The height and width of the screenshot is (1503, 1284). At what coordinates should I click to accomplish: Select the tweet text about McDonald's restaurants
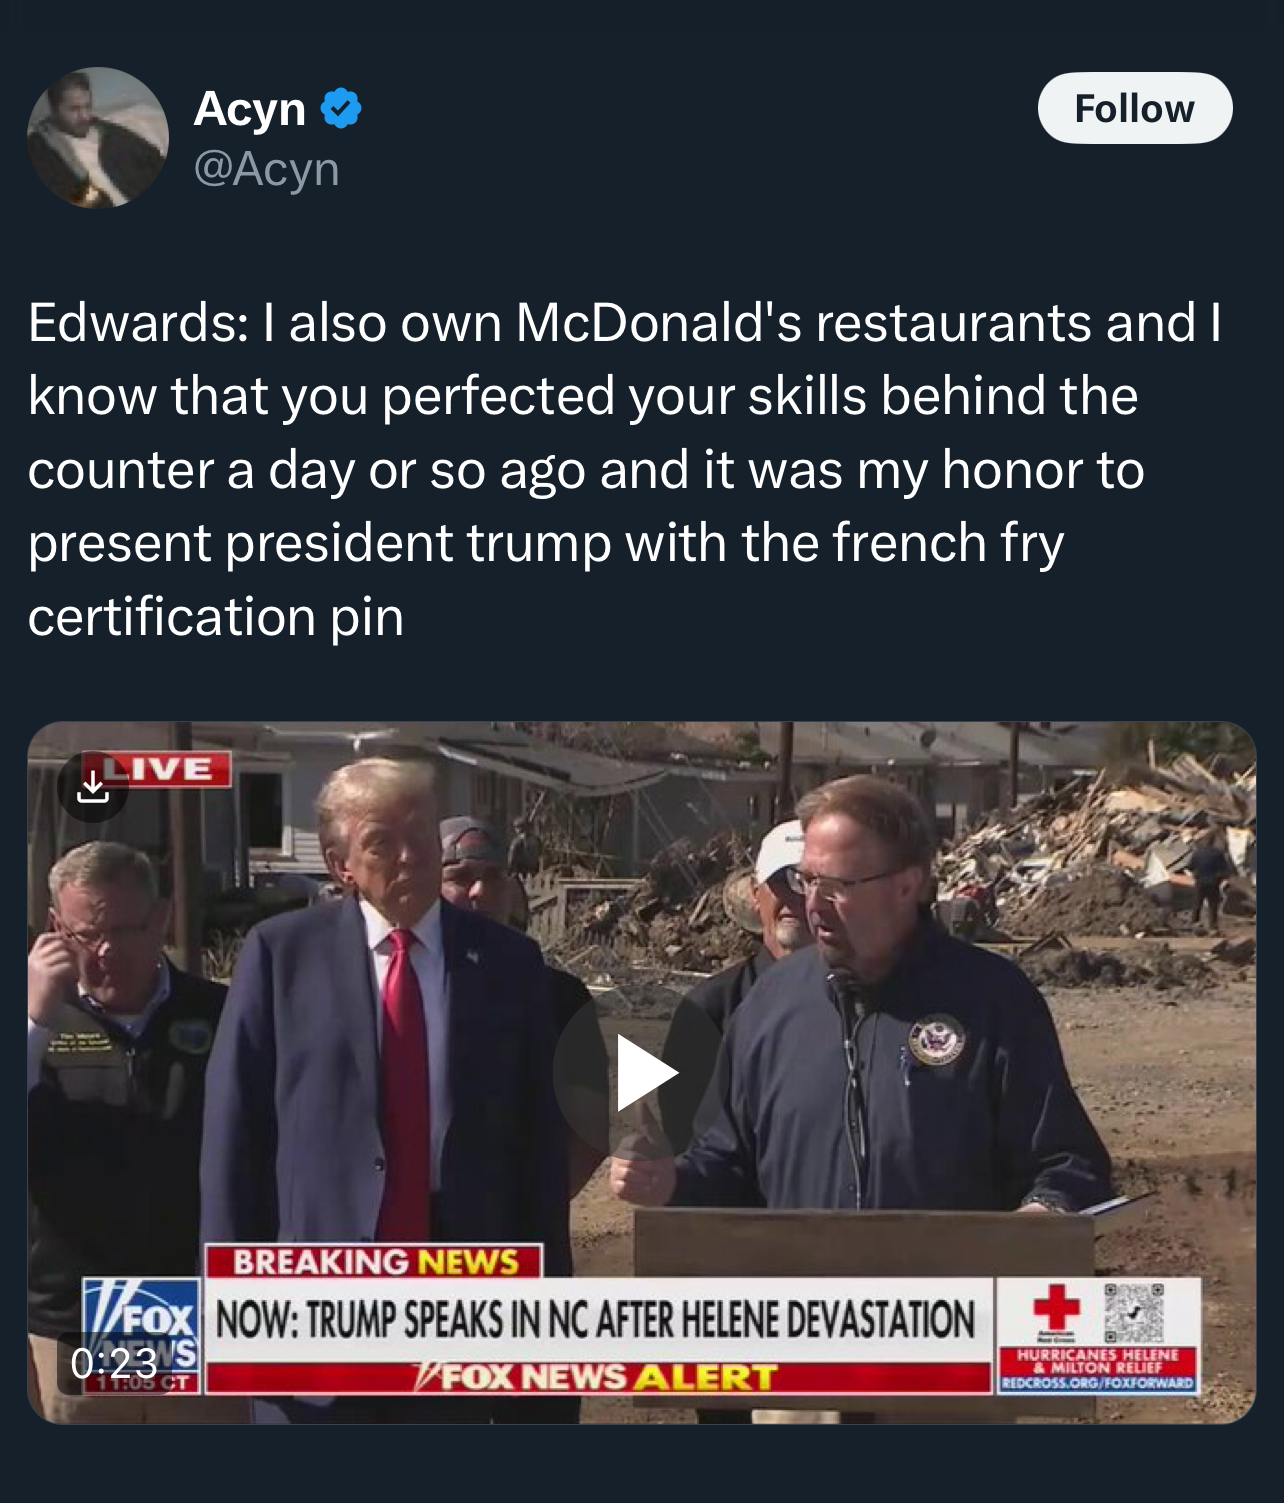[x=626, y=469]
